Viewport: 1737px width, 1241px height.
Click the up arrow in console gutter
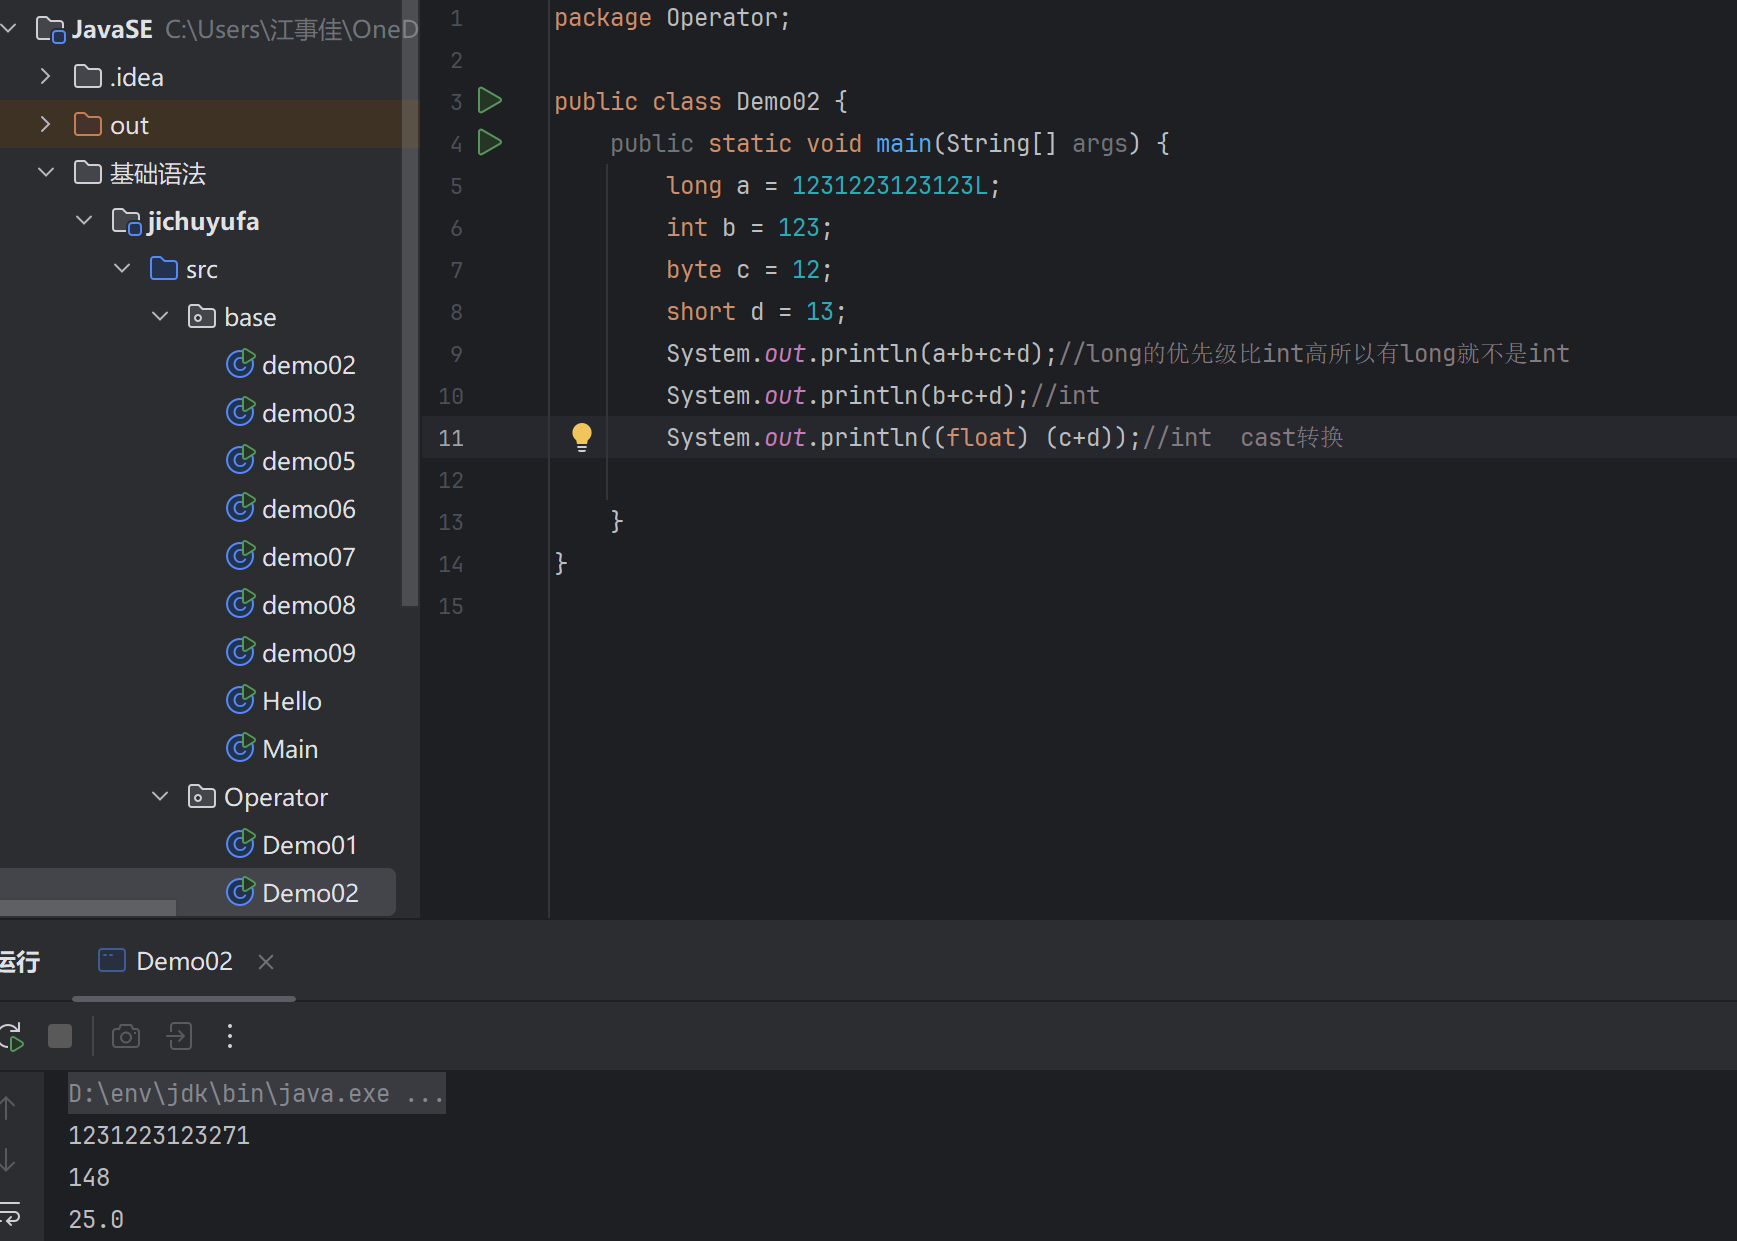(x=8, y=1108)
